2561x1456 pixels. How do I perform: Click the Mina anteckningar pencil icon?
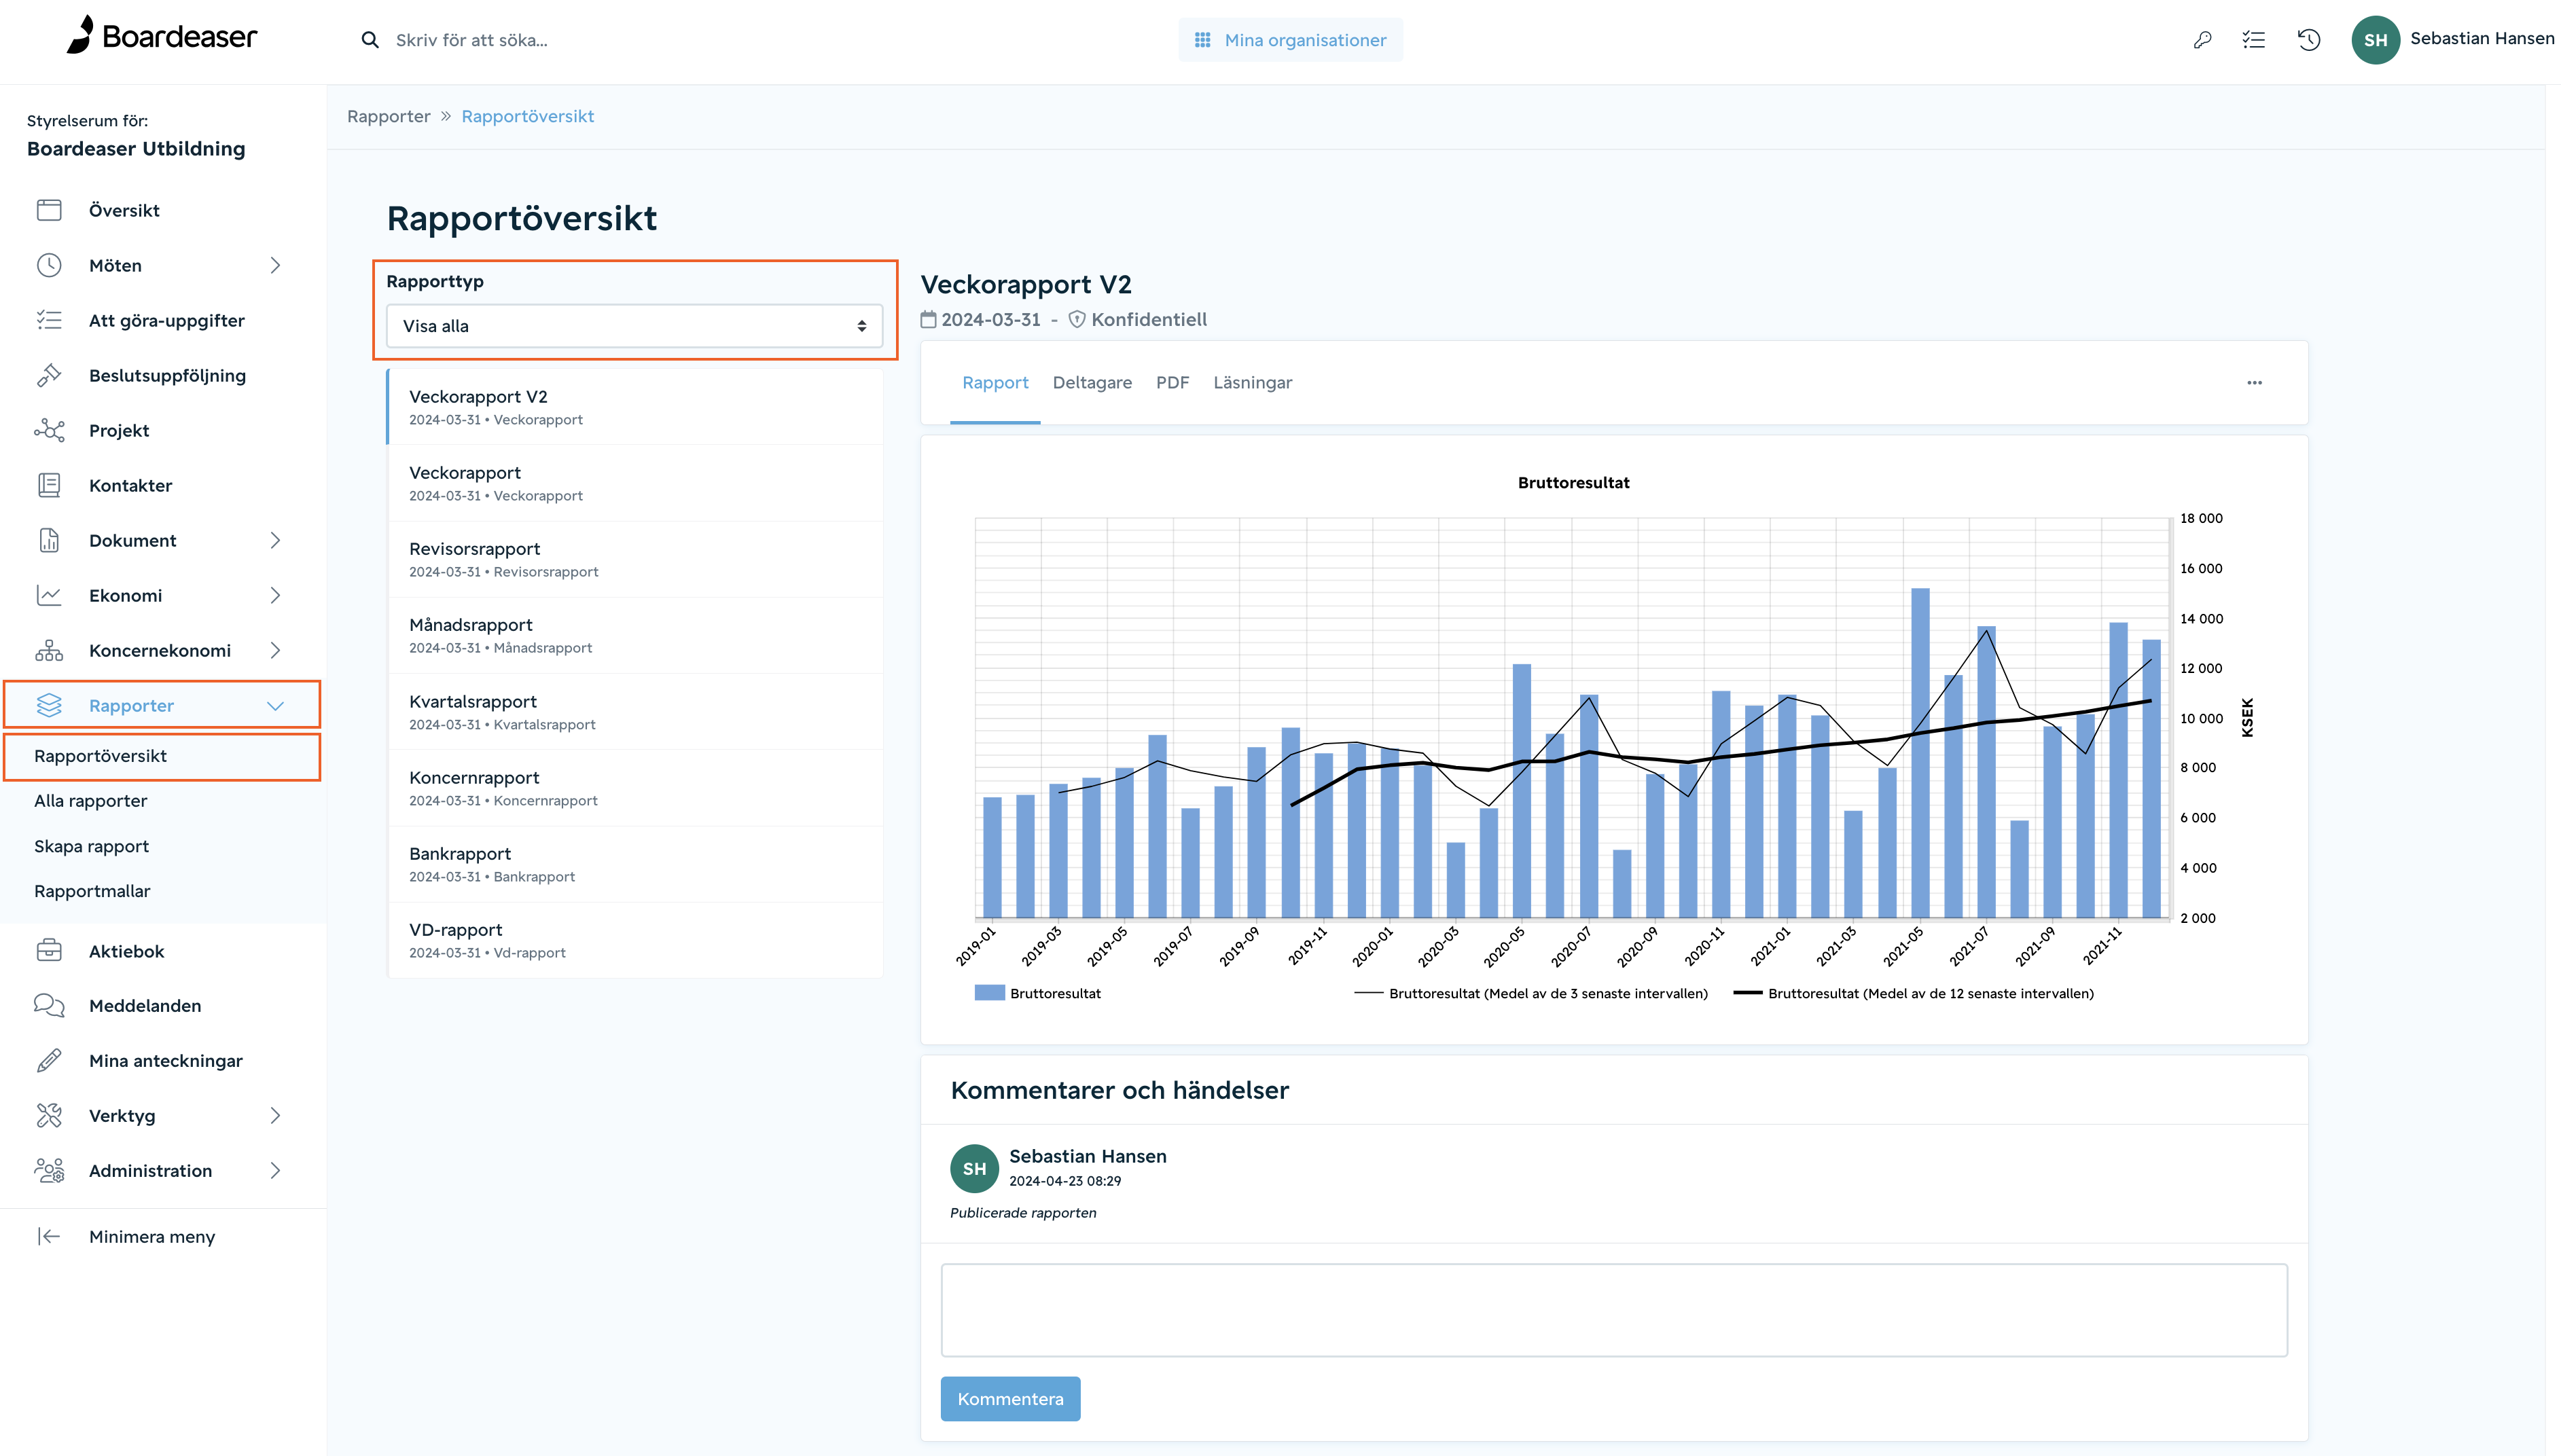click(49, 1060)
